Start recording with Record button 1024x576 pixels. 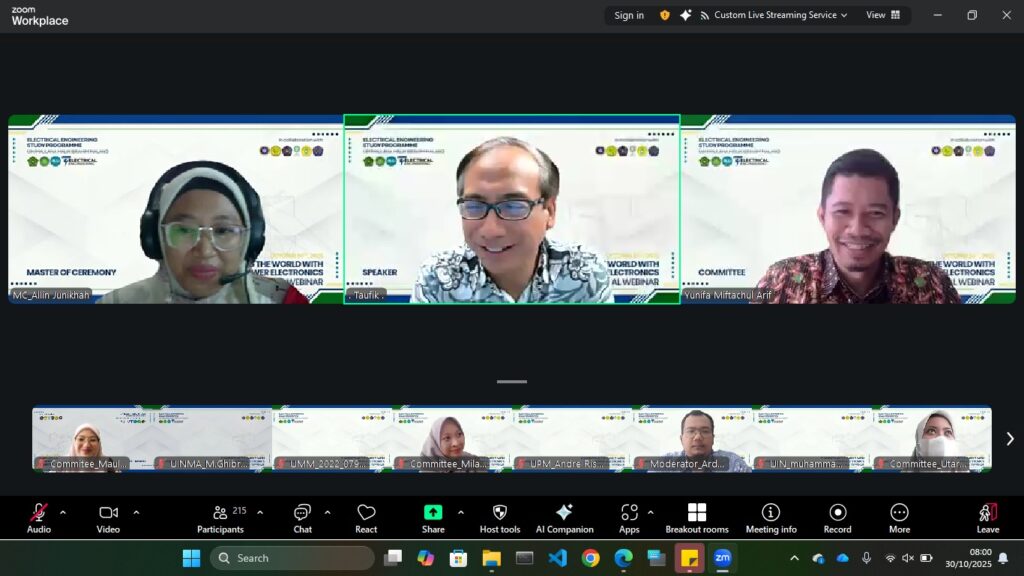pyautogui.click(x=838, y=517)
